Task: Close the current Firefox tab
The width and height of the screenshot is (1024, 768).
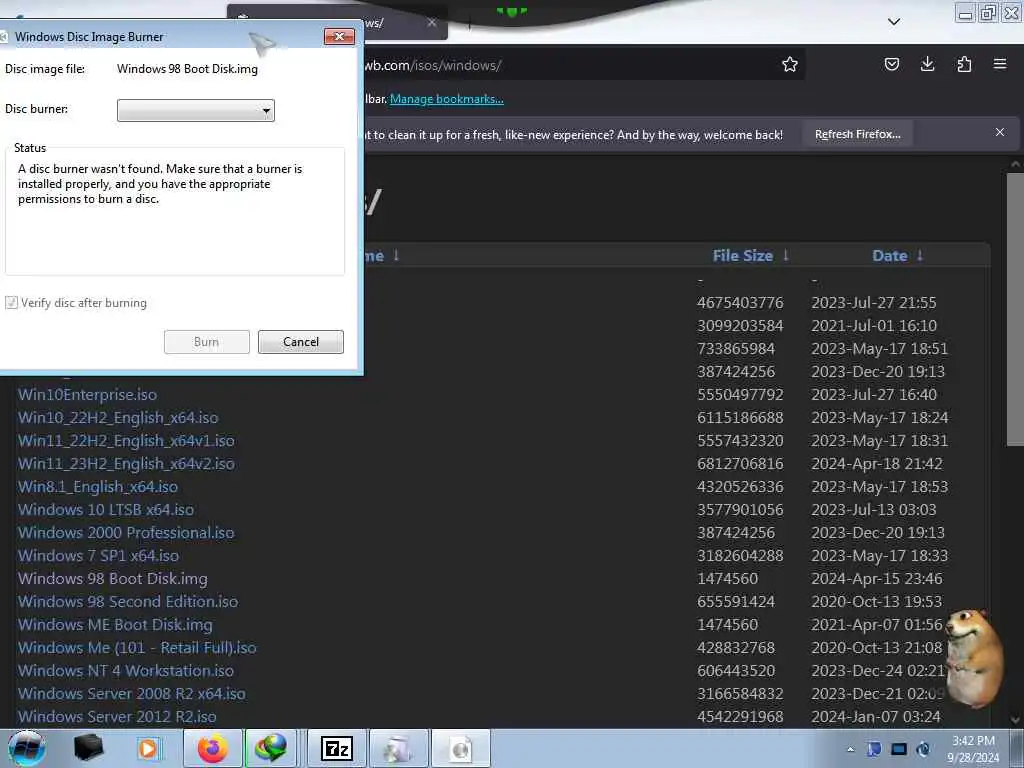Action: coord(432,22)
